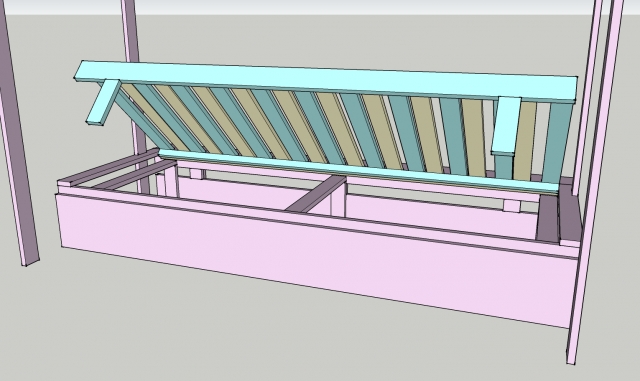Select the tan slat beside the cyan block
640x381 pixels.
tap(524, 141)
